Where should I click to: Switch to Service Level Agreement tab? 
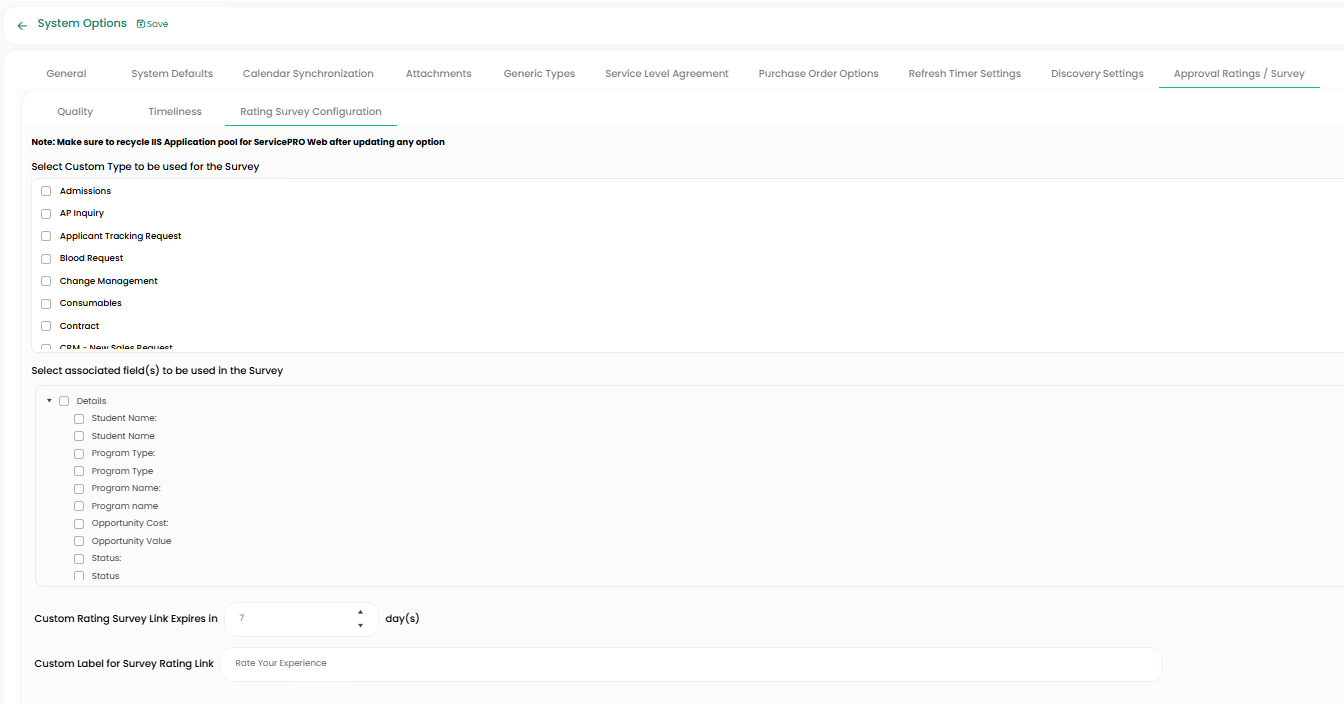pos(666,73)
